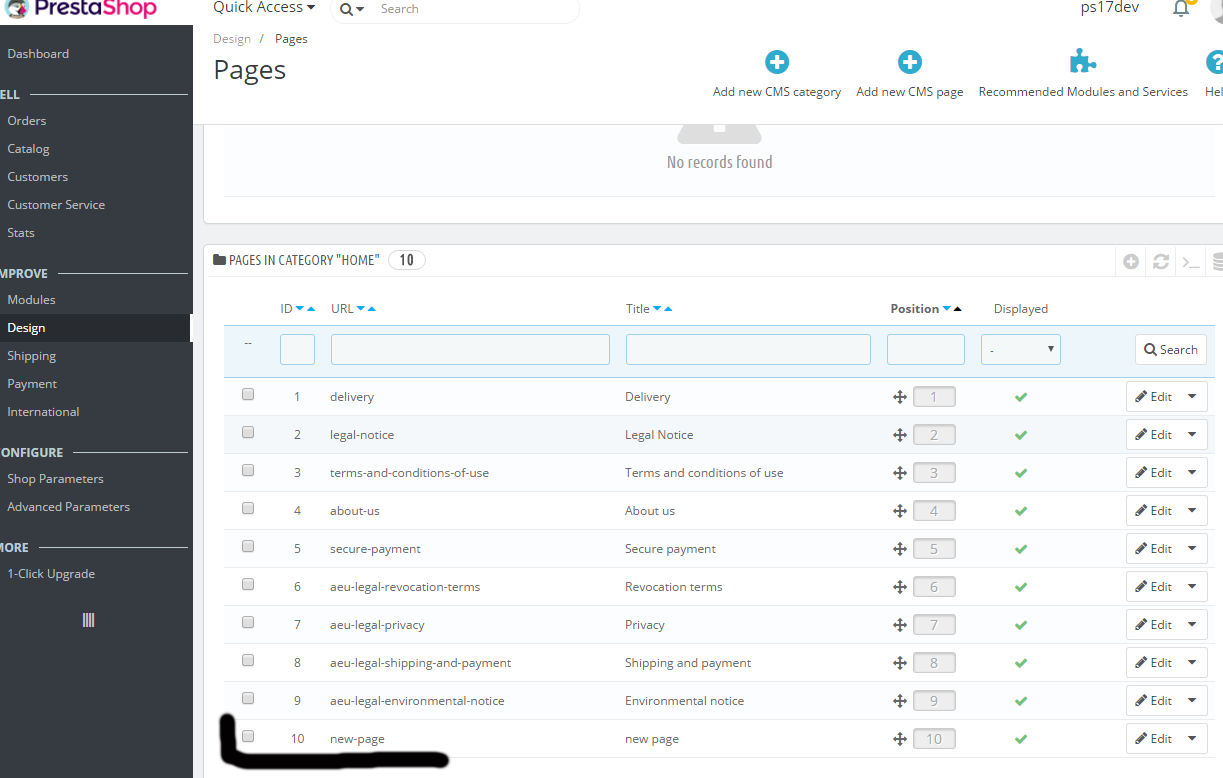Click the PrestaShop logo
Screen dimensions: 1223x778
[80, 9]
